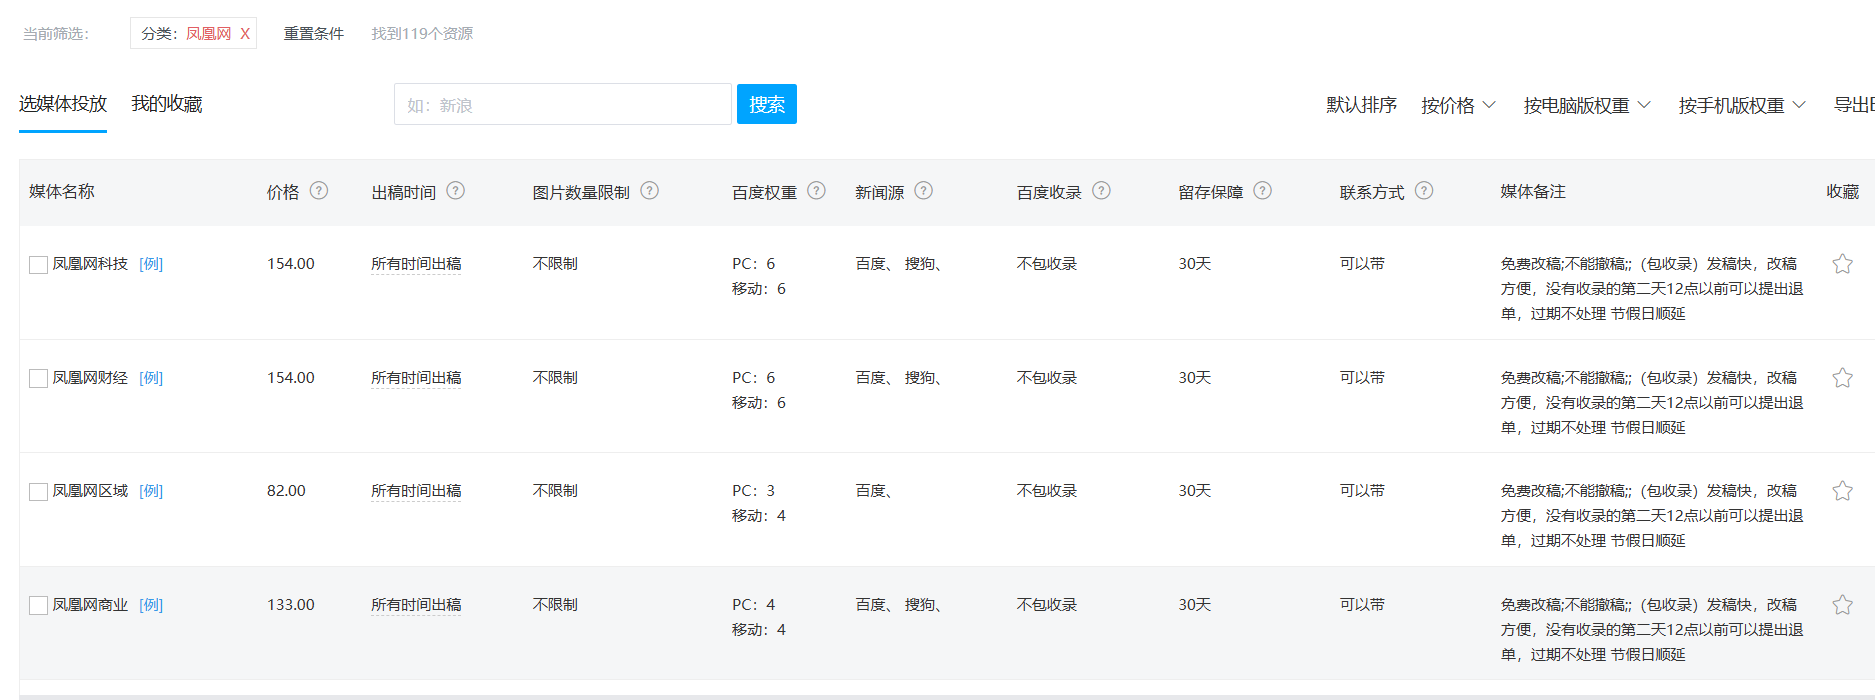1875x700 pixels.
Task: Favorite 凤凰网科技 with the star icon
Action: [x=1842, y=264]
